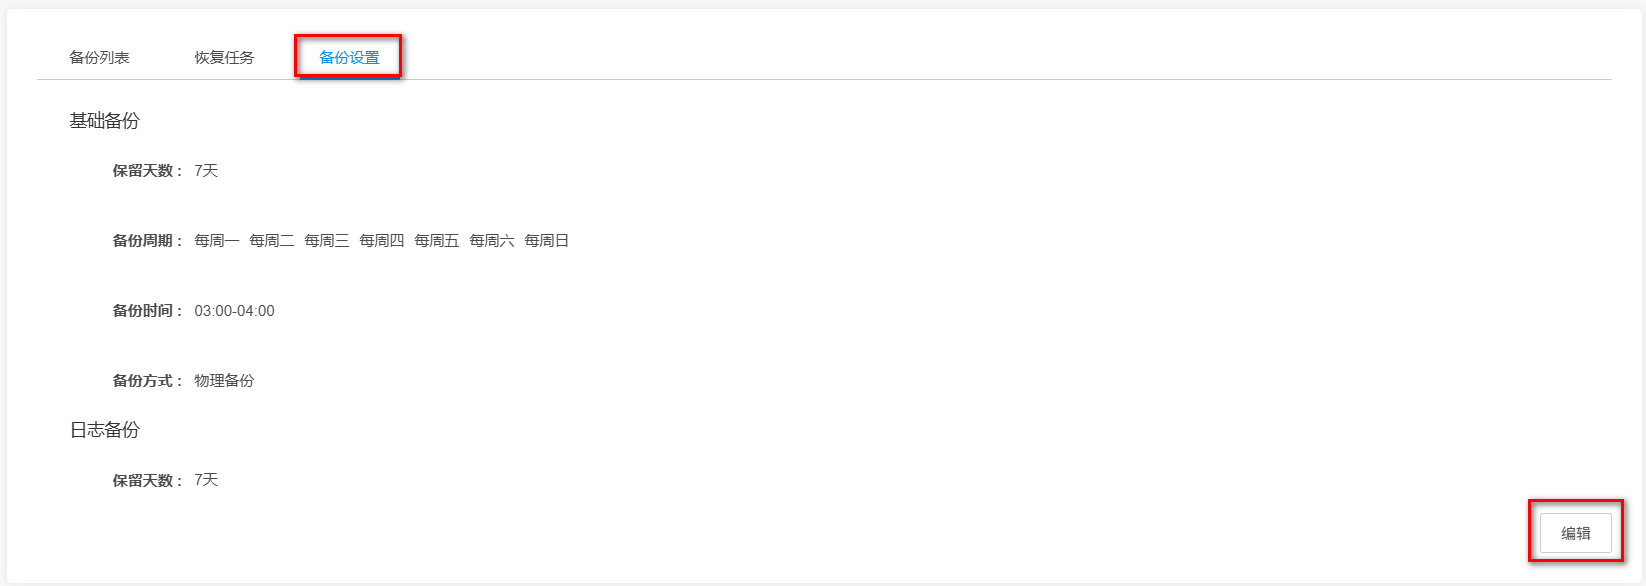Click 每周二 in the backup cycle
The height and width of the screenshot is (586, 1646).
click(x=271, y=241)
